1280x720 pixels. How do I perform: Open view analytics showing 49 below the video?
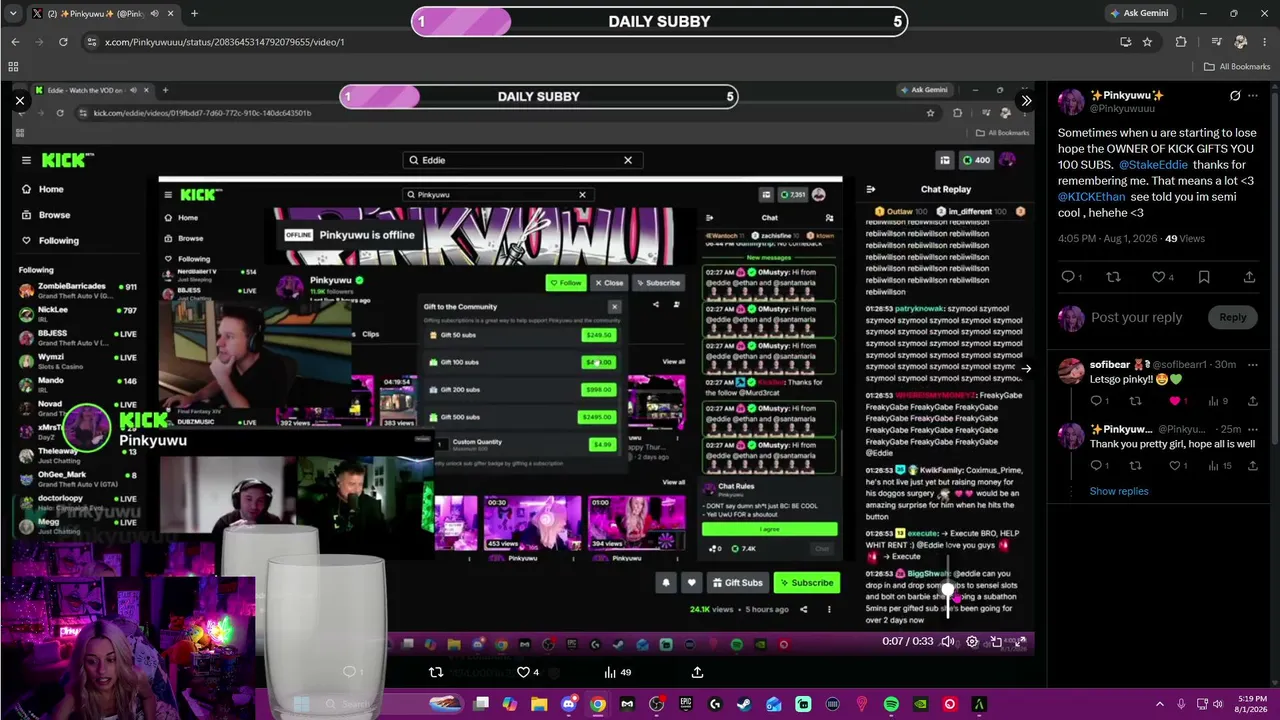click(x=617, y=672)
